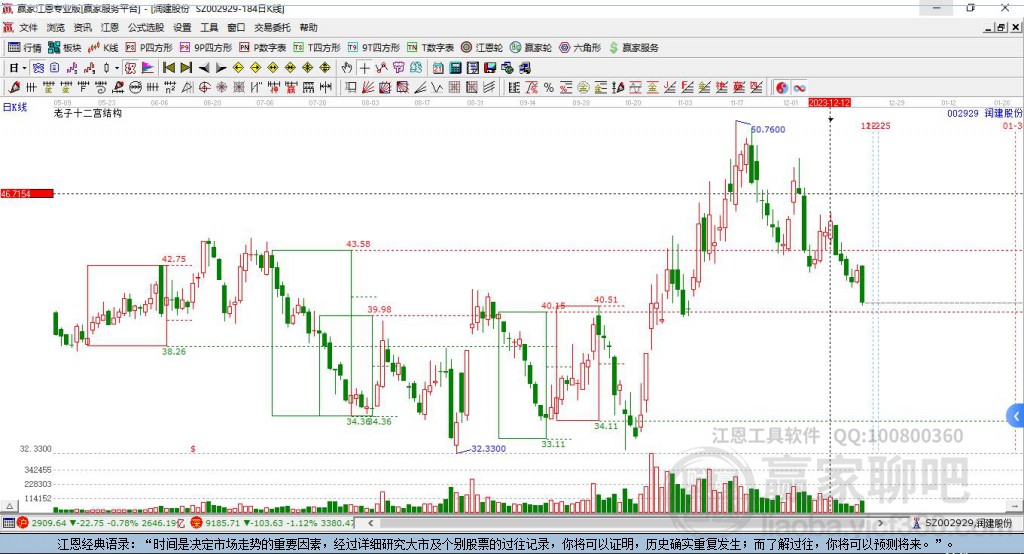
Task: Open the T数字表 tool
Action: pyautogui.click(x=430, y=48)
